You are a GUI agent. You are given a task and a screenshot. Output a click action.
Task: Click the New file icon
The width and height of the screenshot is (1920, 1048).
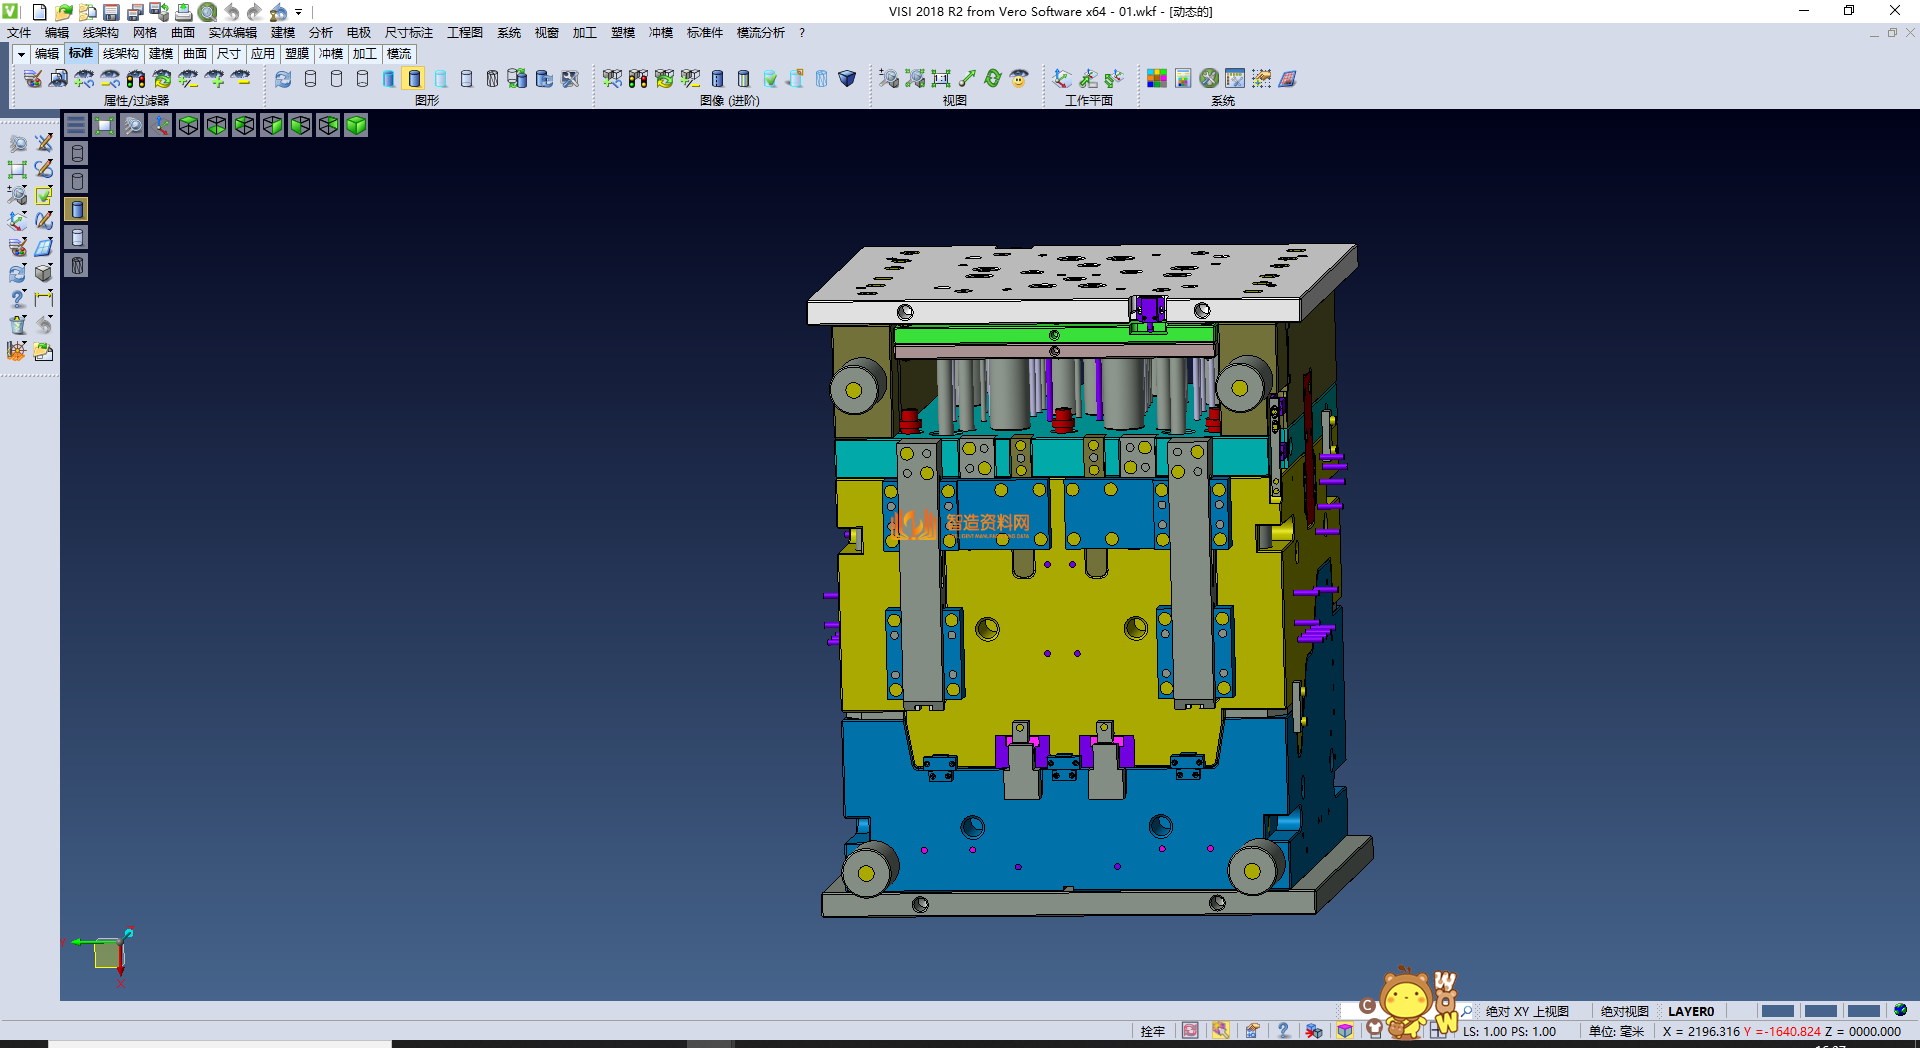[39, 12]
